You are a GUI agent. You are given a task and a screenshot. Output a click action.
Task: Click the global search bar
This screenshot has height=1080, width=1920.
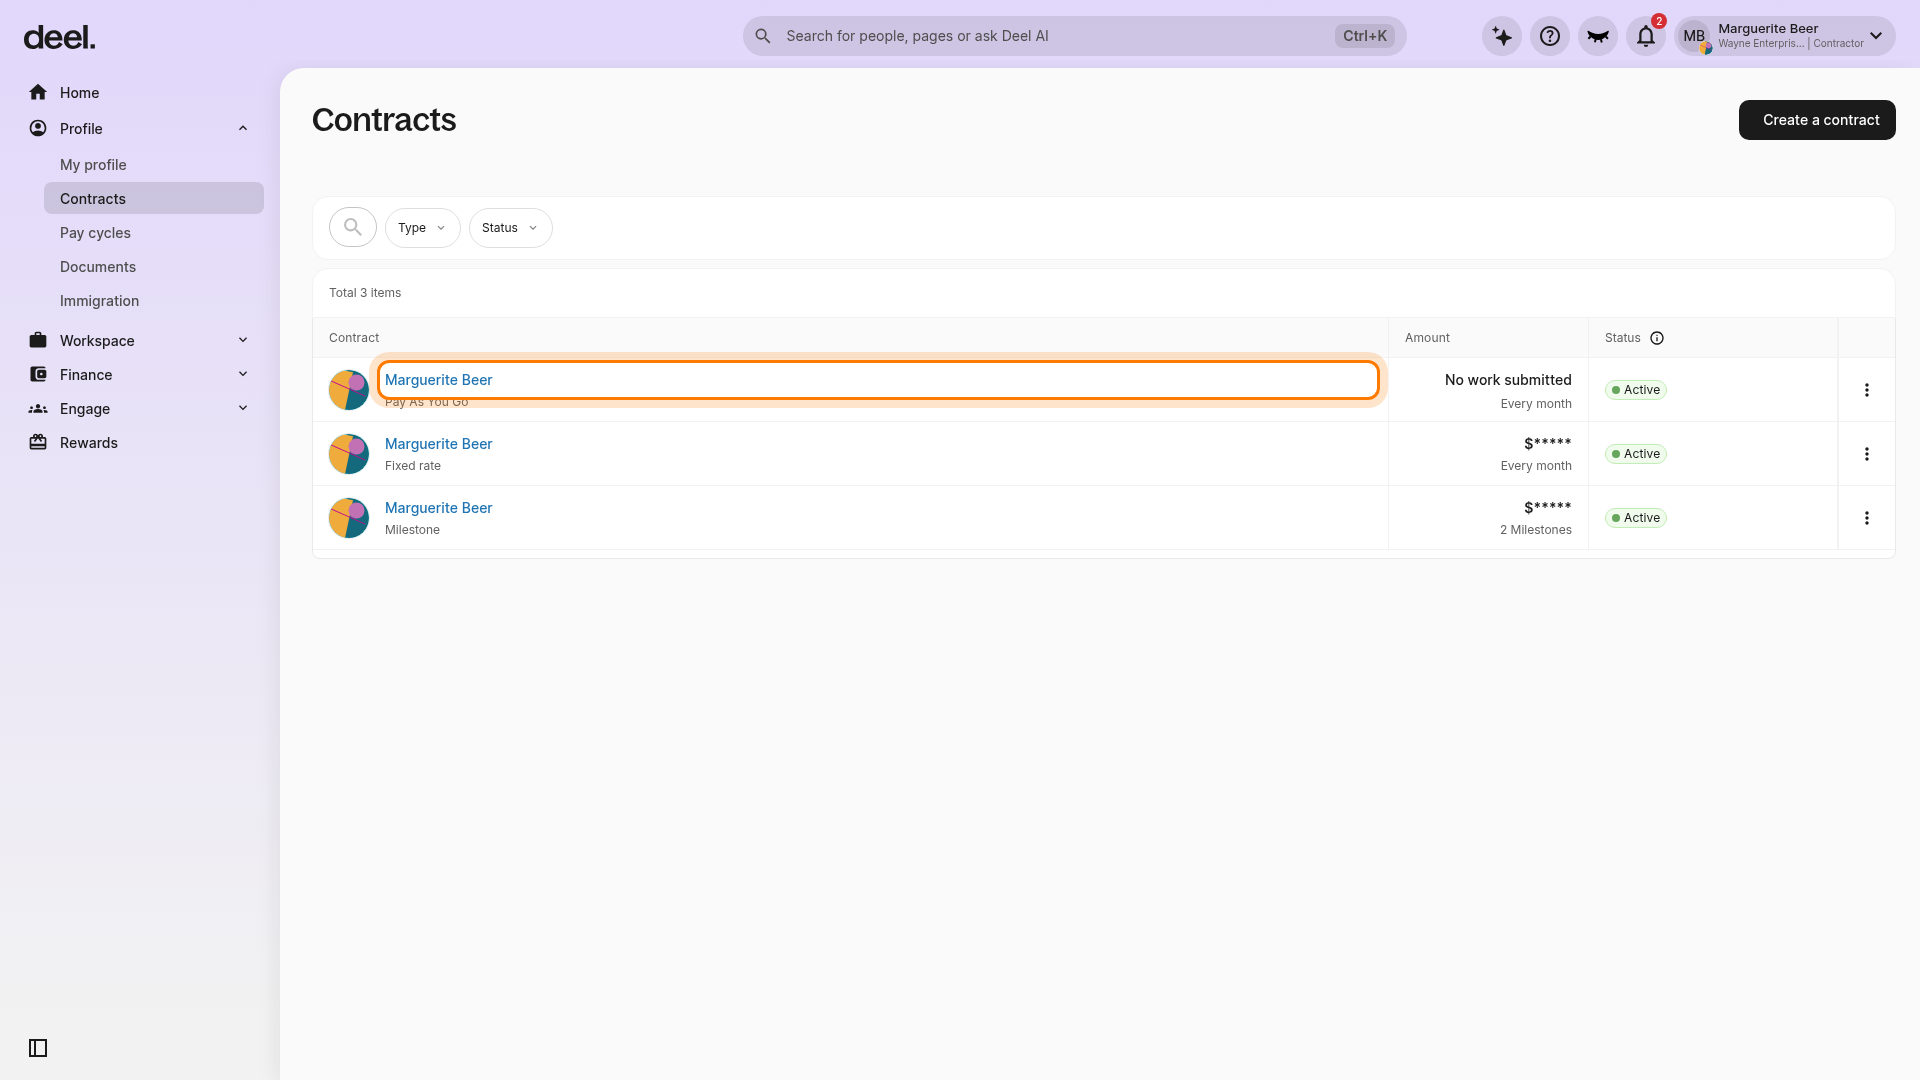(x=1074, y=36)
